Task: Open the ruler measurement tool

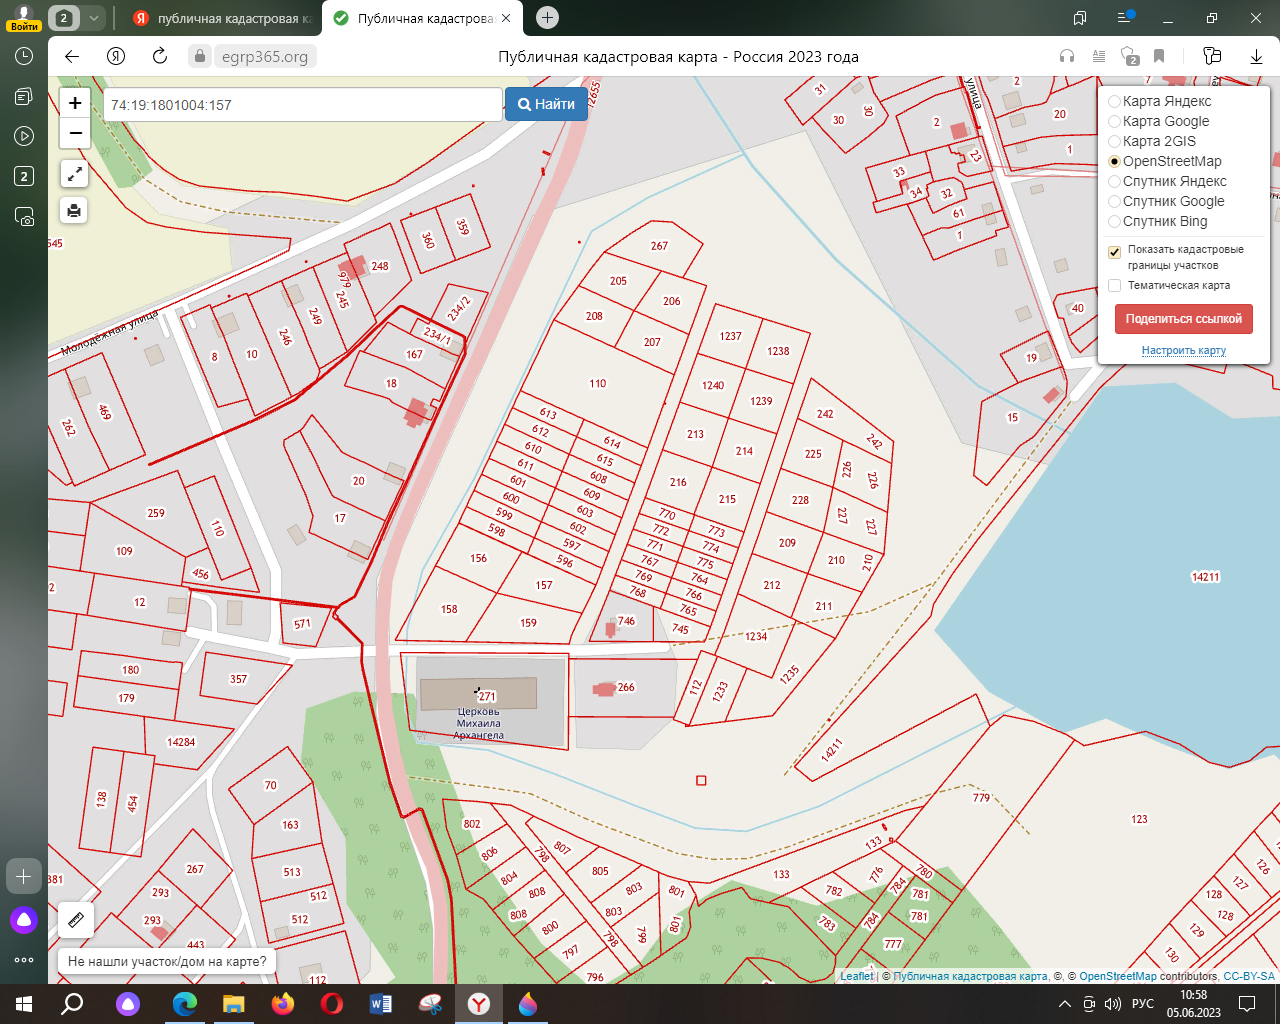Action: pos(75,919)
